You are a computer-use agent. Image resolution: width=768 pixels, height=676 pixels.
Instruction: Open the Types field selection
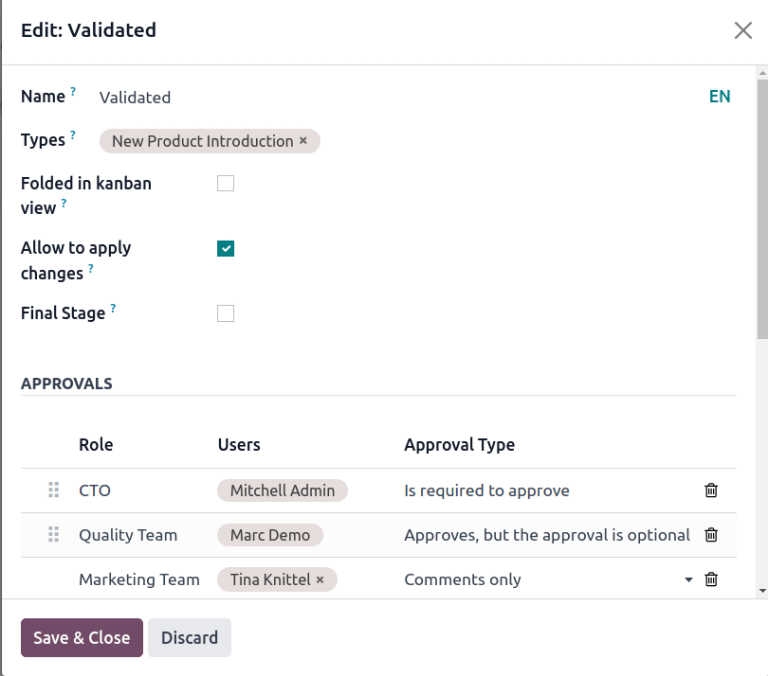[x=500, y=141]
